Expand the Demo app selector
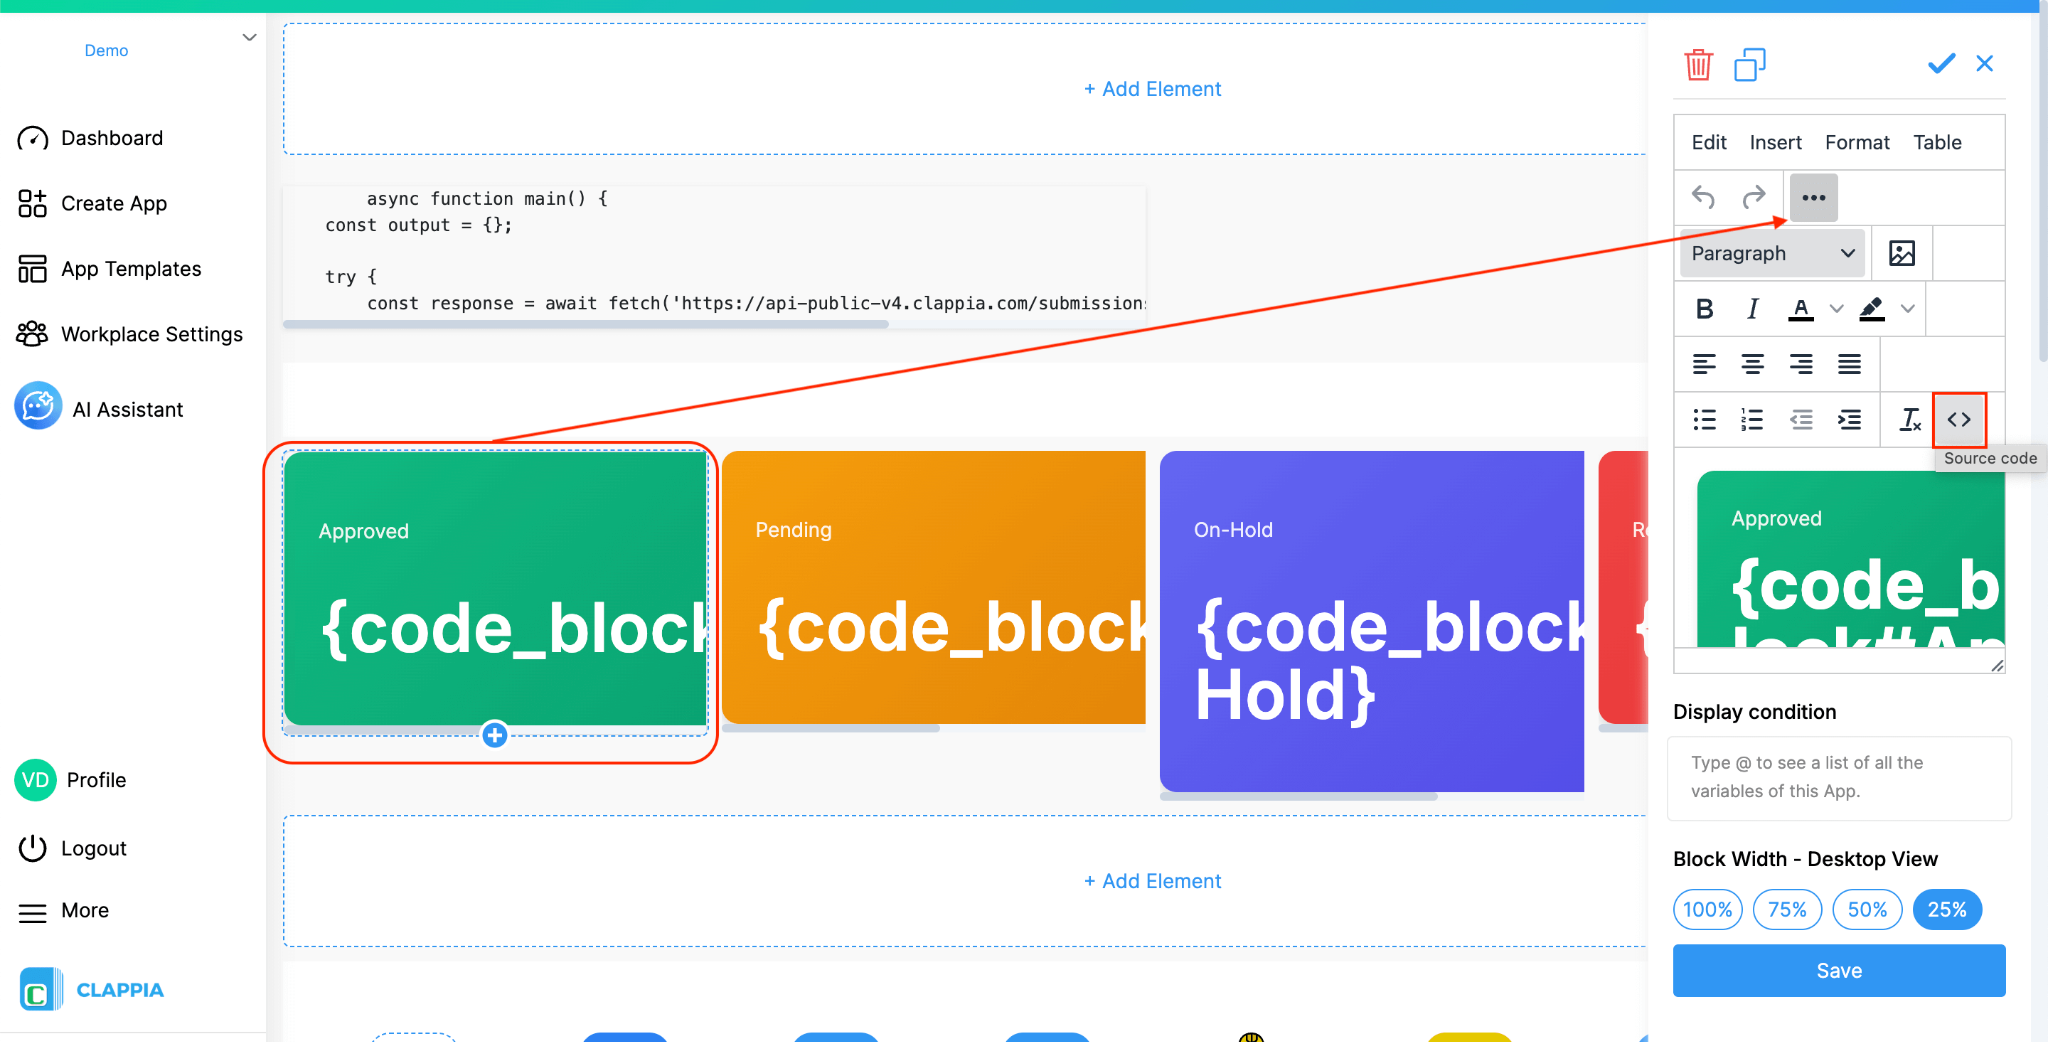The width and height of the screenshot is (2048, 1042). pos(249,37)
